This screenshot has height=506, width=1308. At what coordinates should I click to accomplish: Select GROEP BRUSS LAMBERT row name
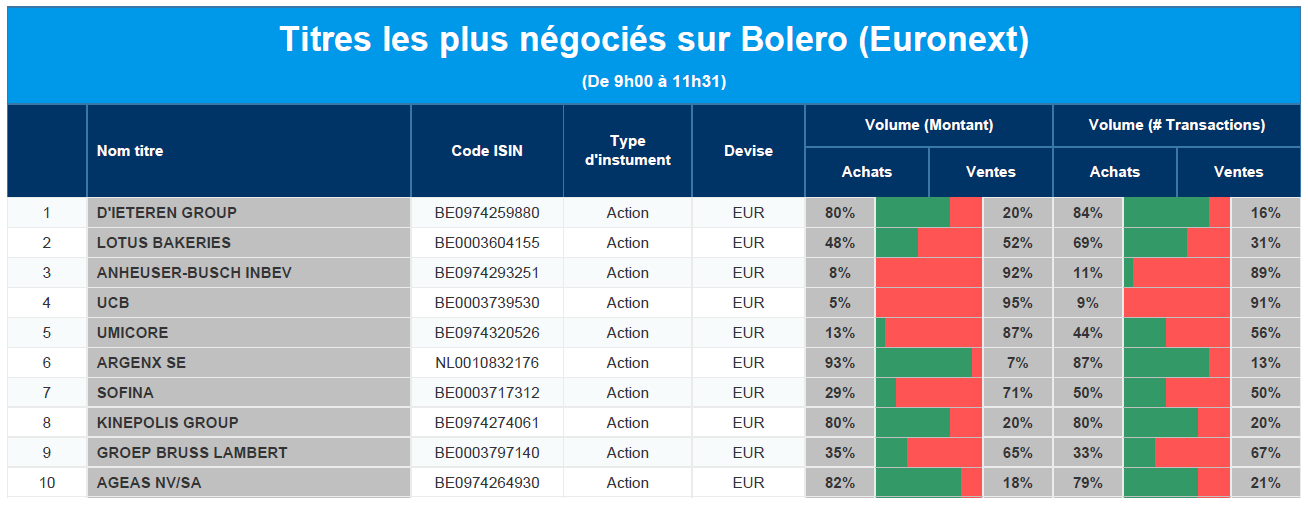[x=192, y=453]
